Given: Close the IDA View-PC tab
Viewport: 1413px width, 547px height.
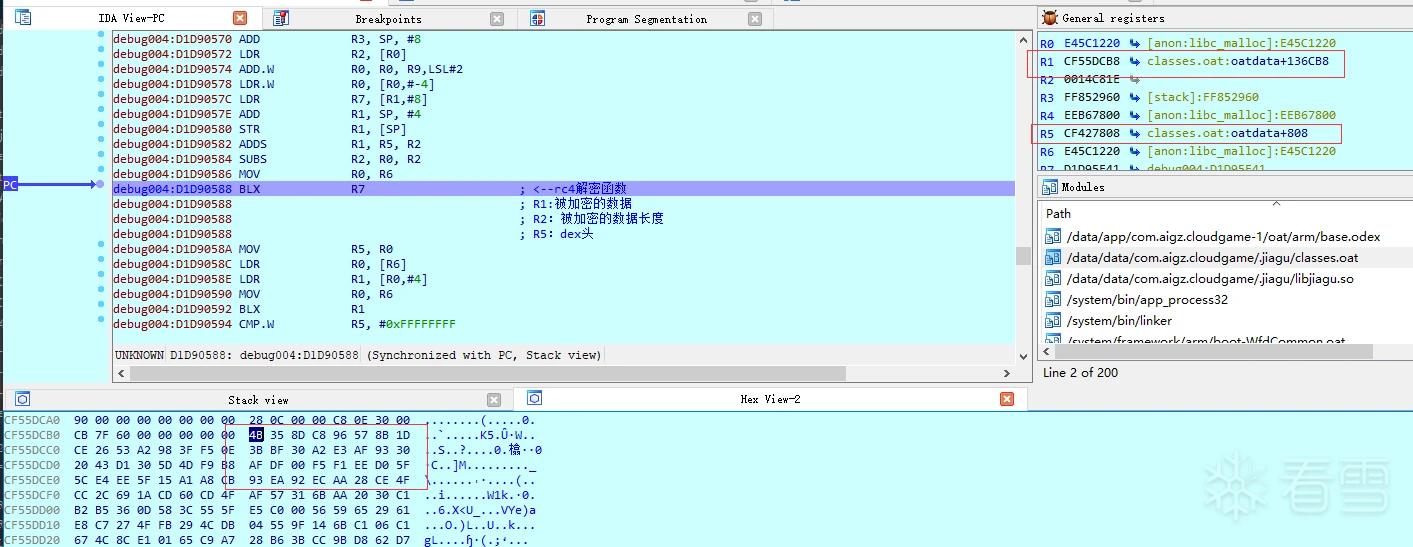Looking at the screenshot, I should pyautogui.click(x=240, y=18).
